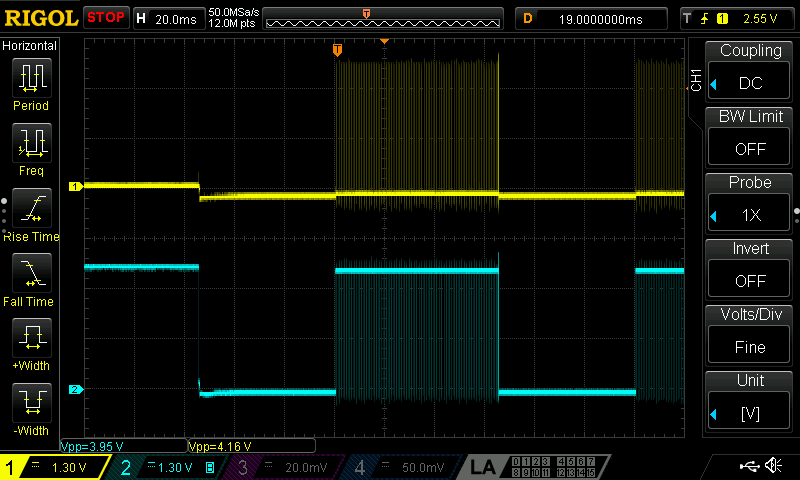800x480 pixels.
Task: Click the 2.55 V trigger level readout
Action: (760, 19)
